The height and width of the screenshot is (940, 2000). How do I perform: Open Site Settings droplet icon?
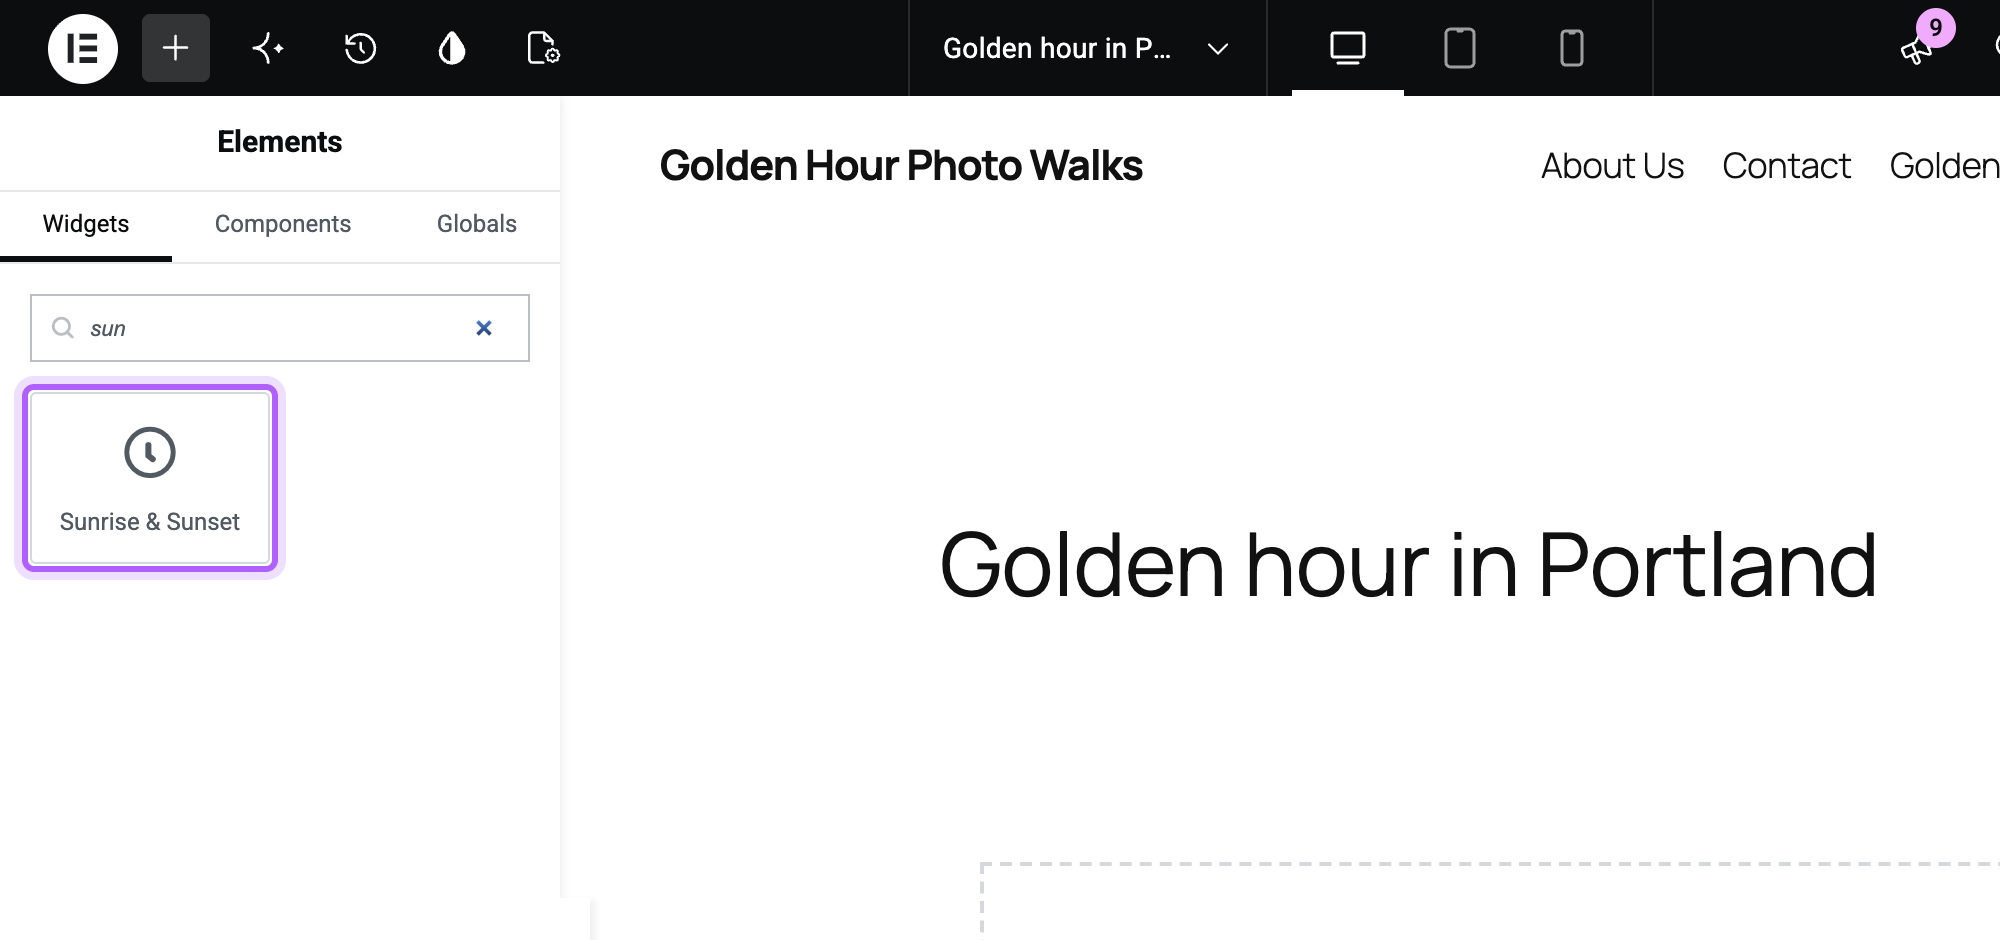[x=452, y=48]
